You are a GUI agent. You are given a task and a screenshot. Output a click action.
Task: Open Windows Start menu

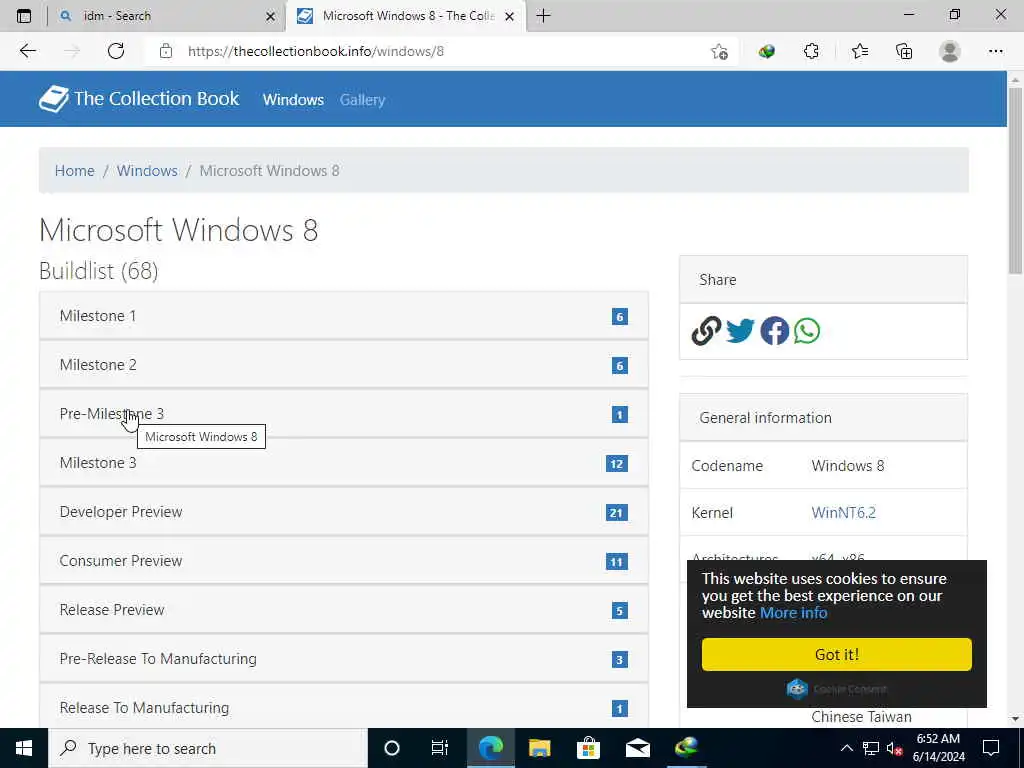point(24,748)
